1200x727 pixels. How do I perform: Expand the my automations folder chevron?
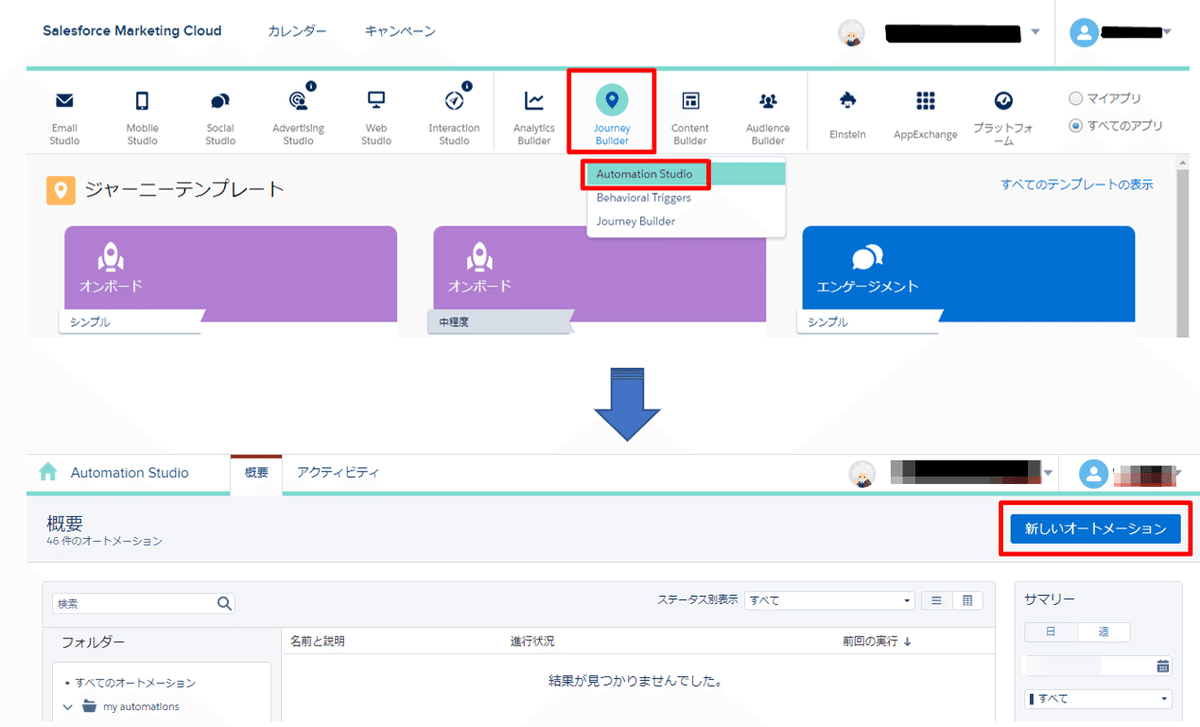[x=67, y=706]
